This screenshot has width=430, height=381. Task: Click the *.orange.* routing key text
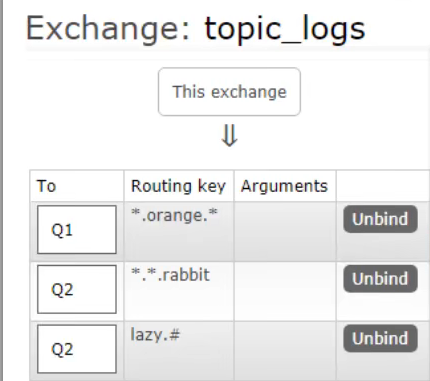tap(174, 215)
